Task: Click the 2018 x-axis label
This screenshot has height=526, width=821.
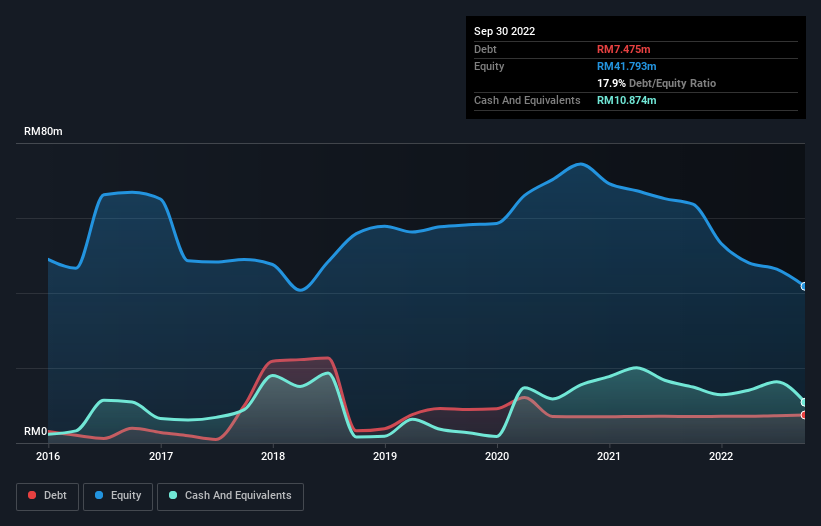Action: tap(273, 456)
